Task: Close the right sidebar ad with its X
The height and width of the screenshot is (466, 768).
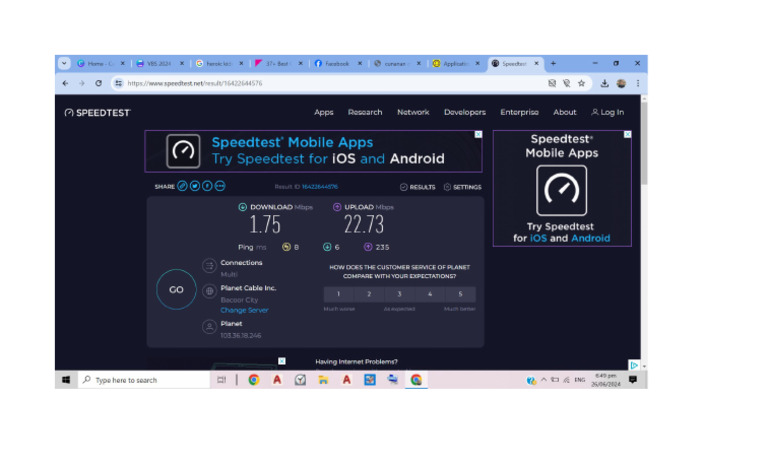Action: click(627, 134)
